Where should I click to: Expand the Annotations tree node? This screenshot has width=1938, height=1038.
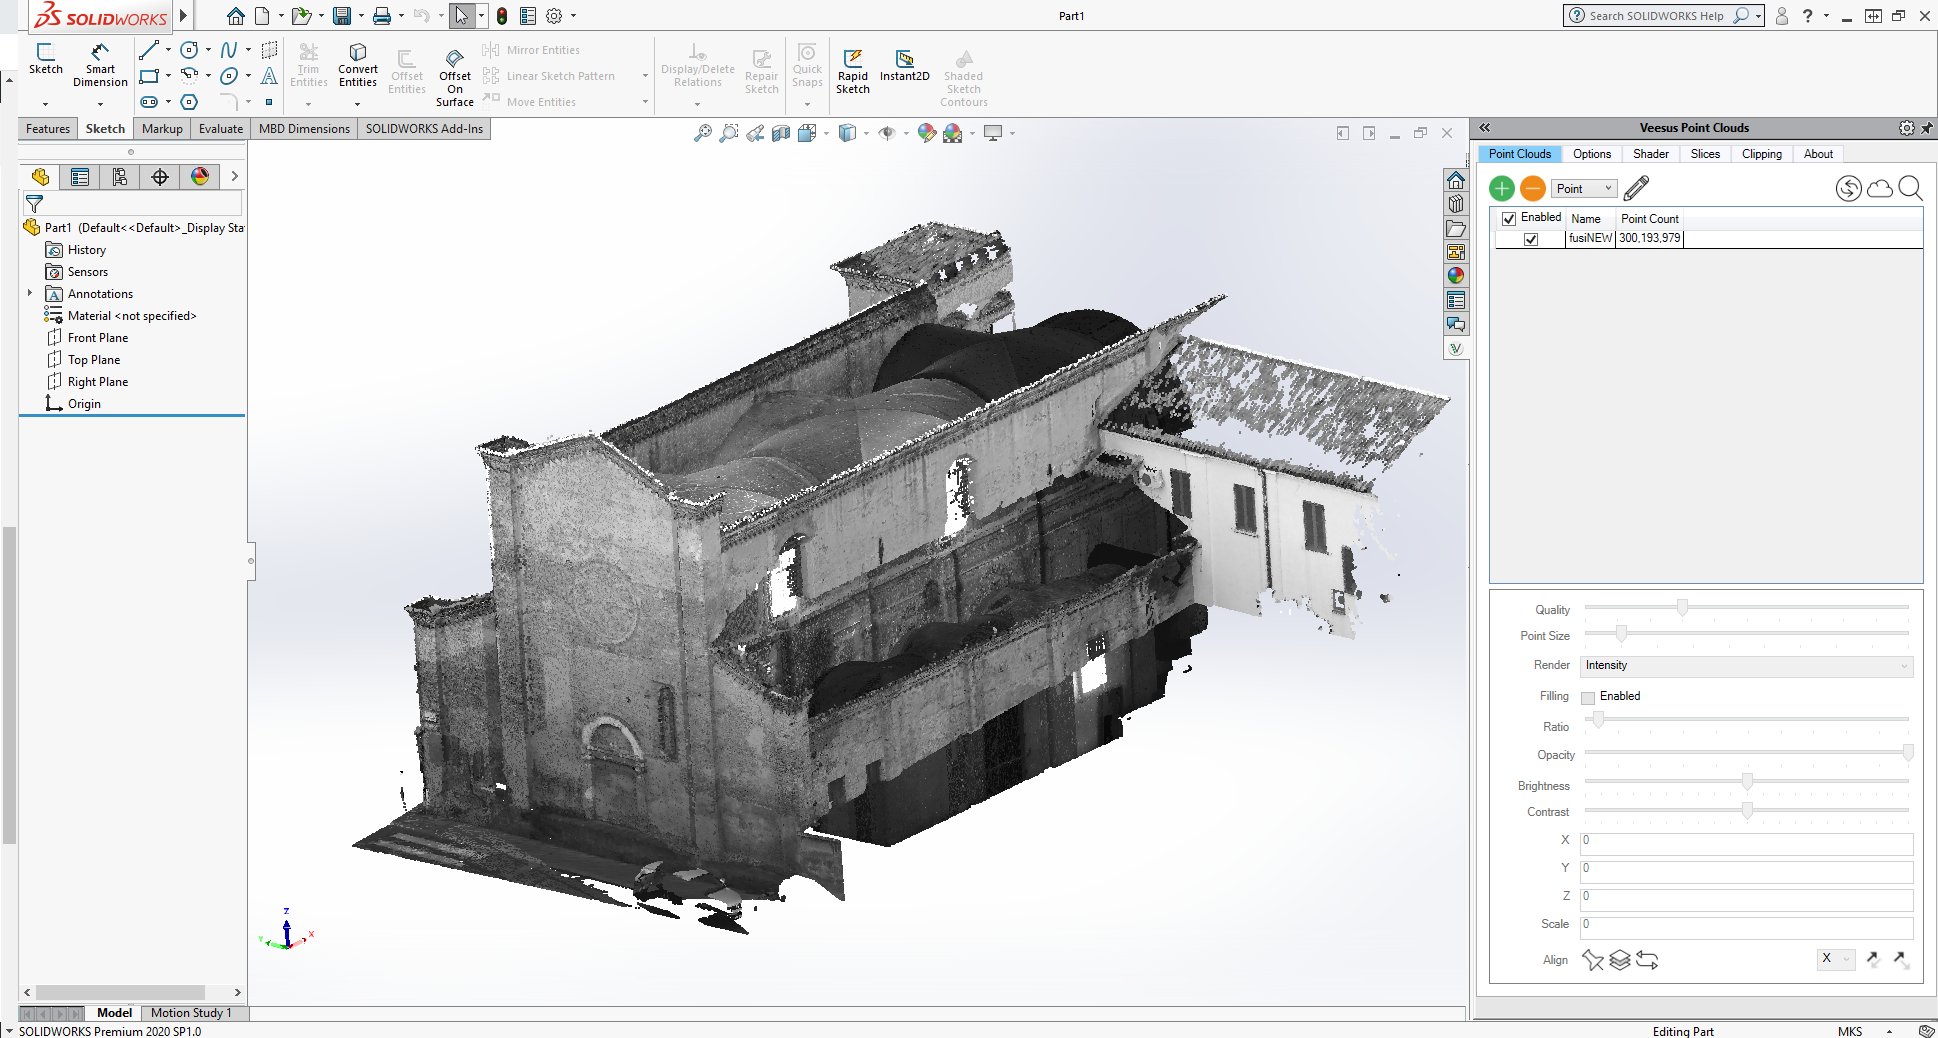pyautogui.click(x=30, y=294)
